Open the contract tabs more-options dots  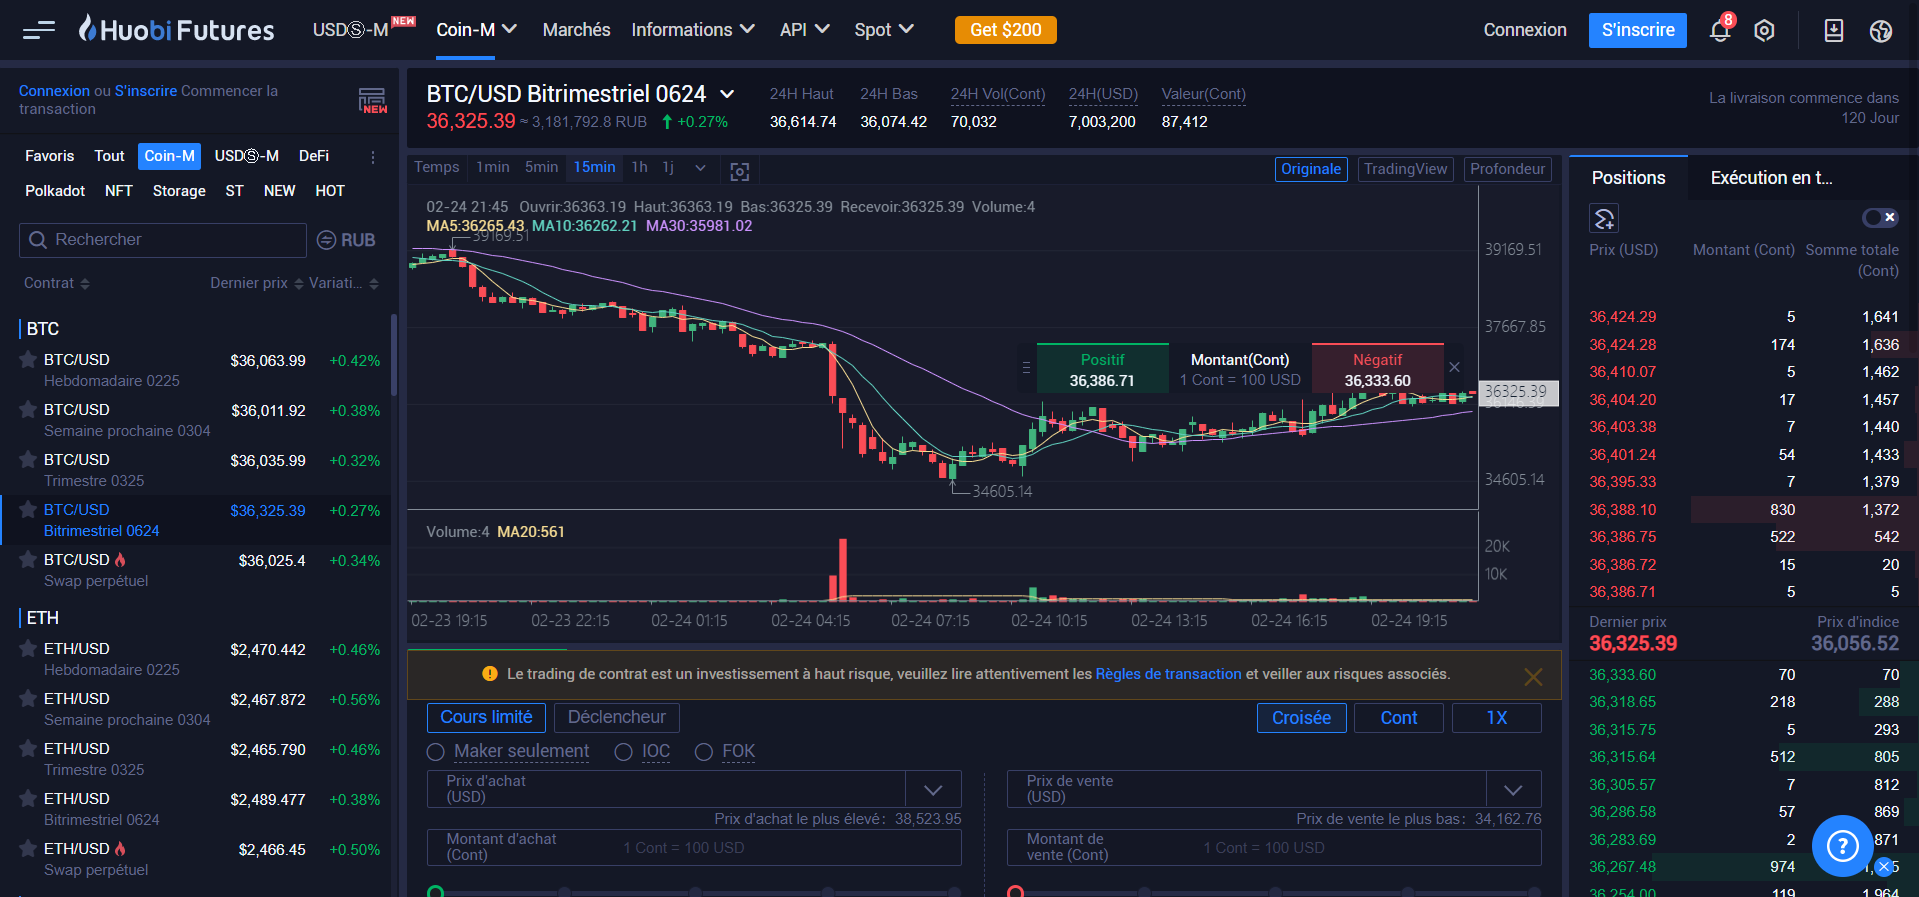(373, 157)
